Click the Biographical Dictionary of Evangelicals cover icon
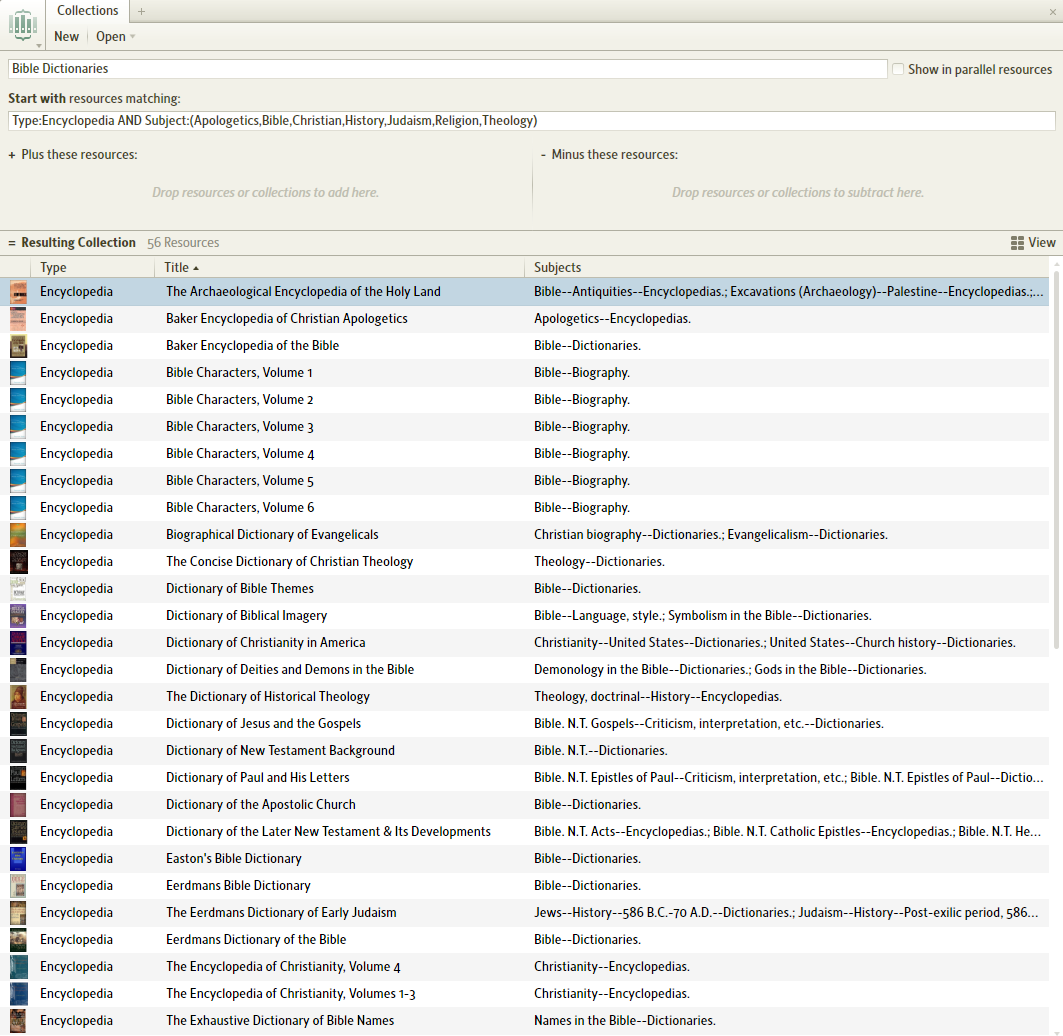Viewport: 1063px width, 1036px height. click(18, 535)
